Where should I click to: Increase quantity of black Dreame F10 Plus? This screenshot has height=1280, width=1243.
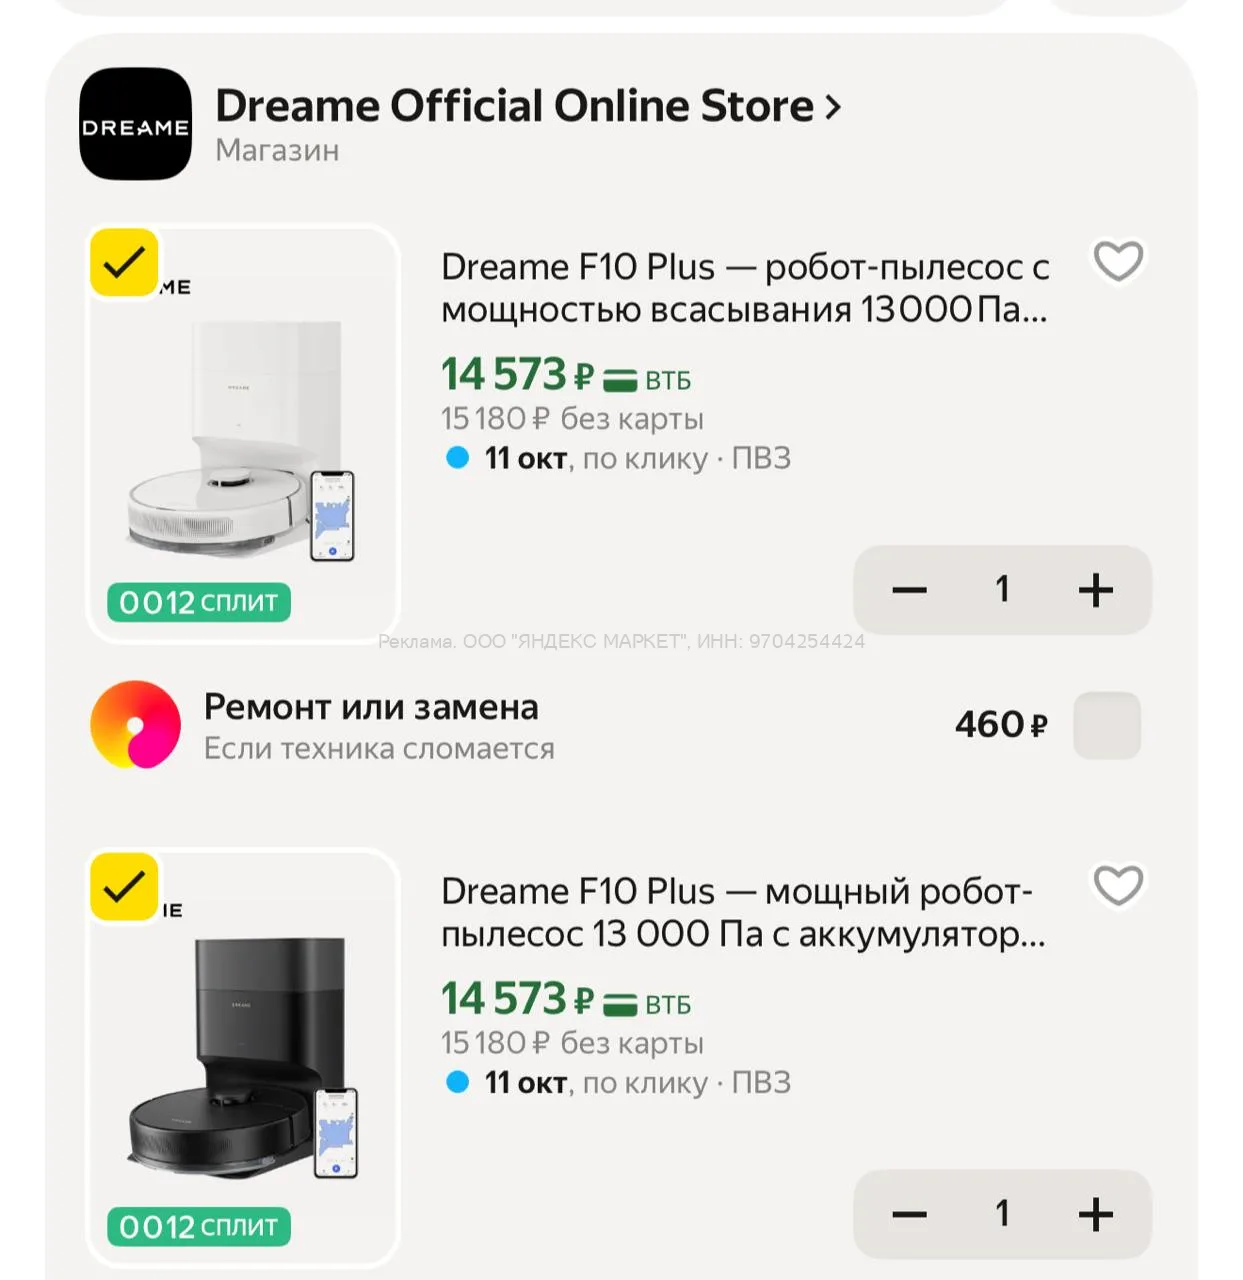(1096, 1214)
